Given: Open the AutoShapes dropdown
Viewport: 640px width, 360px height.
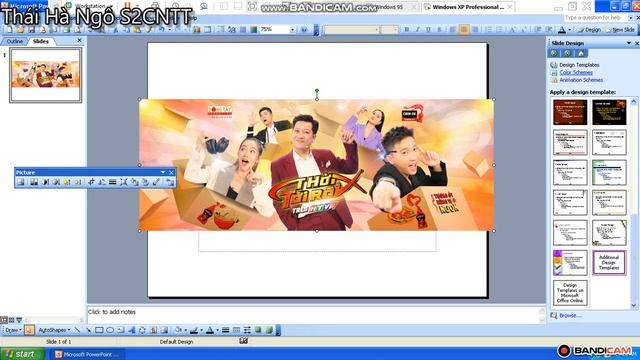Looking at the screenshot, I should point(54,330).
